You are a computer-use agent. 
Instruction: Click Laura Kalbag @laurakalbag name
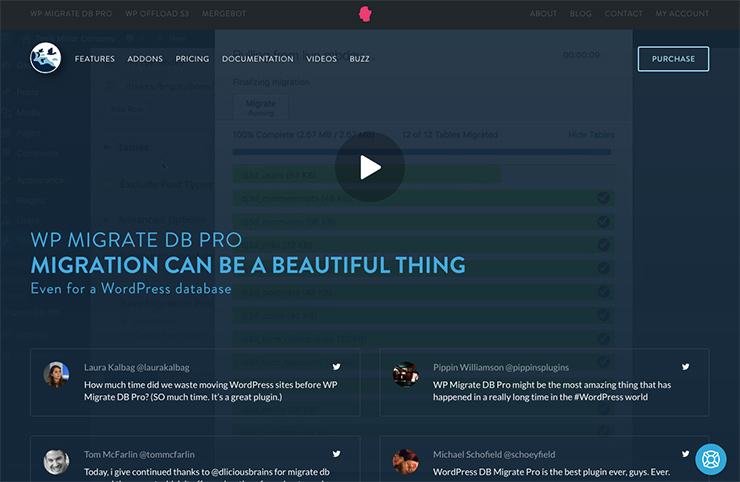[x=137, y=367]
